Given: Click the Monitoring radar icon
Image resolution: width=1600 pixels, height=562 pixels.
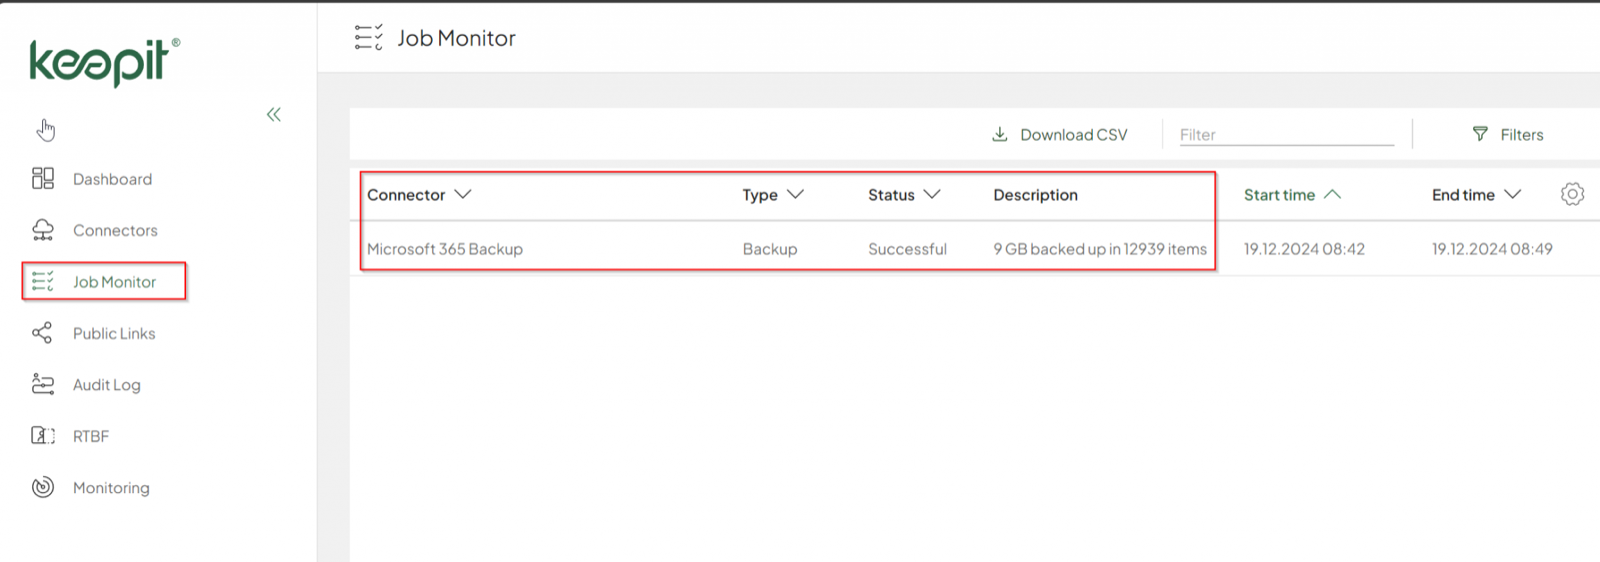Looking at the screenshot, I should click(x=43, y=487).
